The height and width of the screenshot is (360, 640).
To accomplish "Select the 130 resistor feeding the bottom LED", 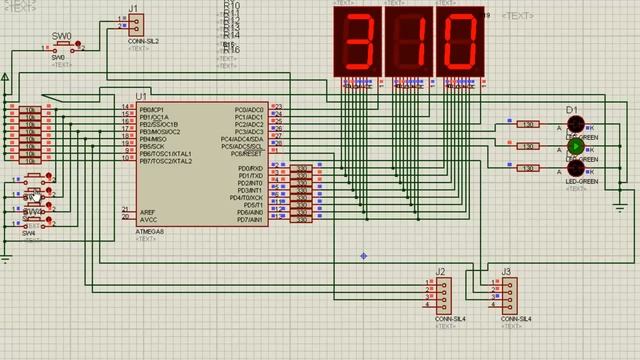I will coord(528,168).
